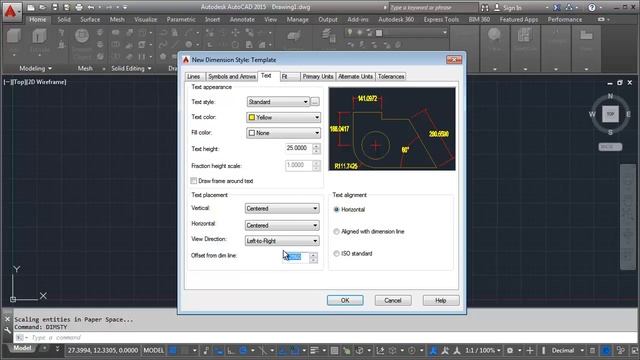Open the Horizontal placement Centered dropdown

pos(282,225)
